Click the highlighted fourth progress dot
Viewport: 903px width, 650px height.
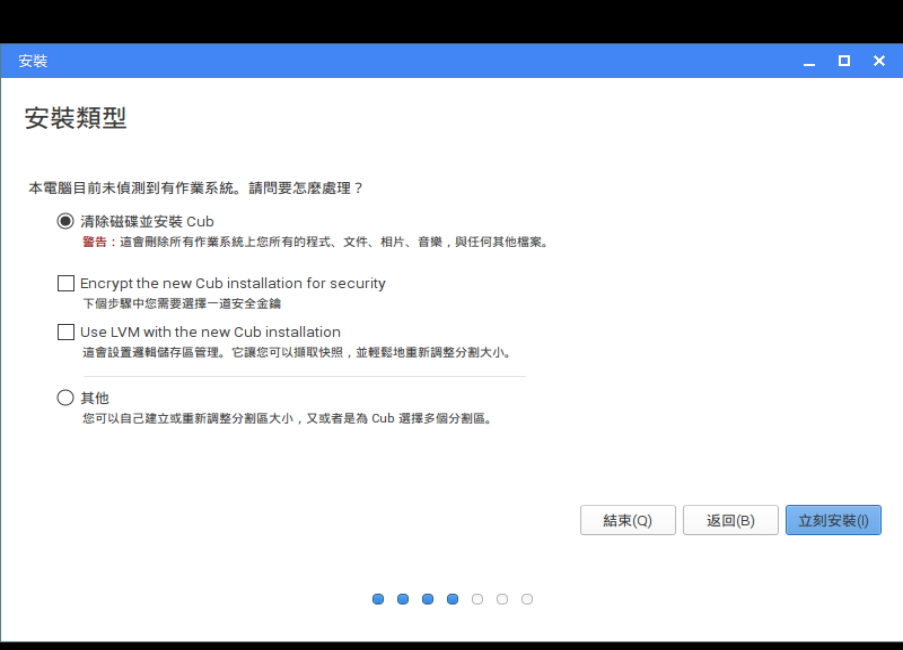(x=452, y=599)
